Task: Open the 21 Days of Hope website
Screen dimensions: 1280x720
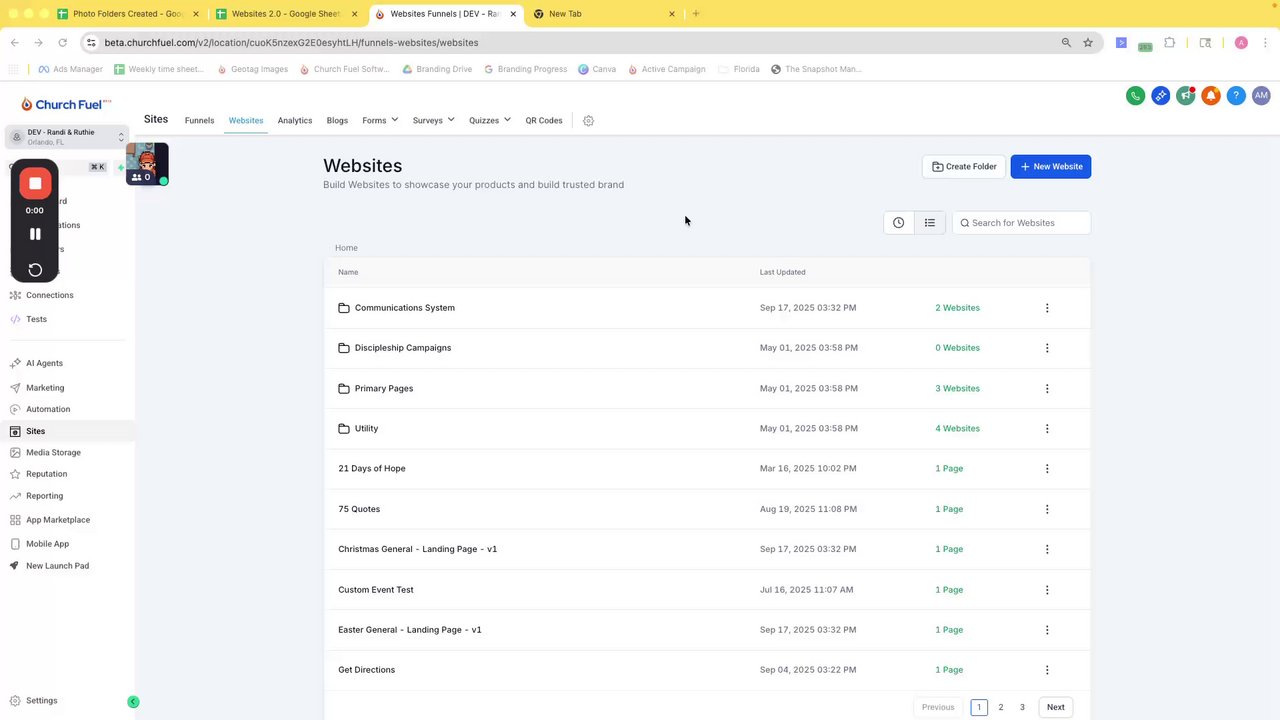Action: (372, 469)
